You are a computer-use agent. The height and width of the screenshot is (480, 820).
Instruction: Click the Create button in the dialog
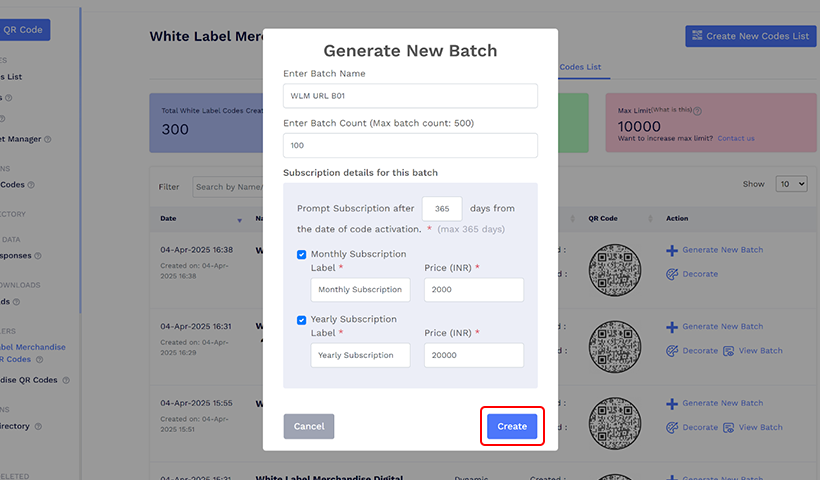click(512, 426)
